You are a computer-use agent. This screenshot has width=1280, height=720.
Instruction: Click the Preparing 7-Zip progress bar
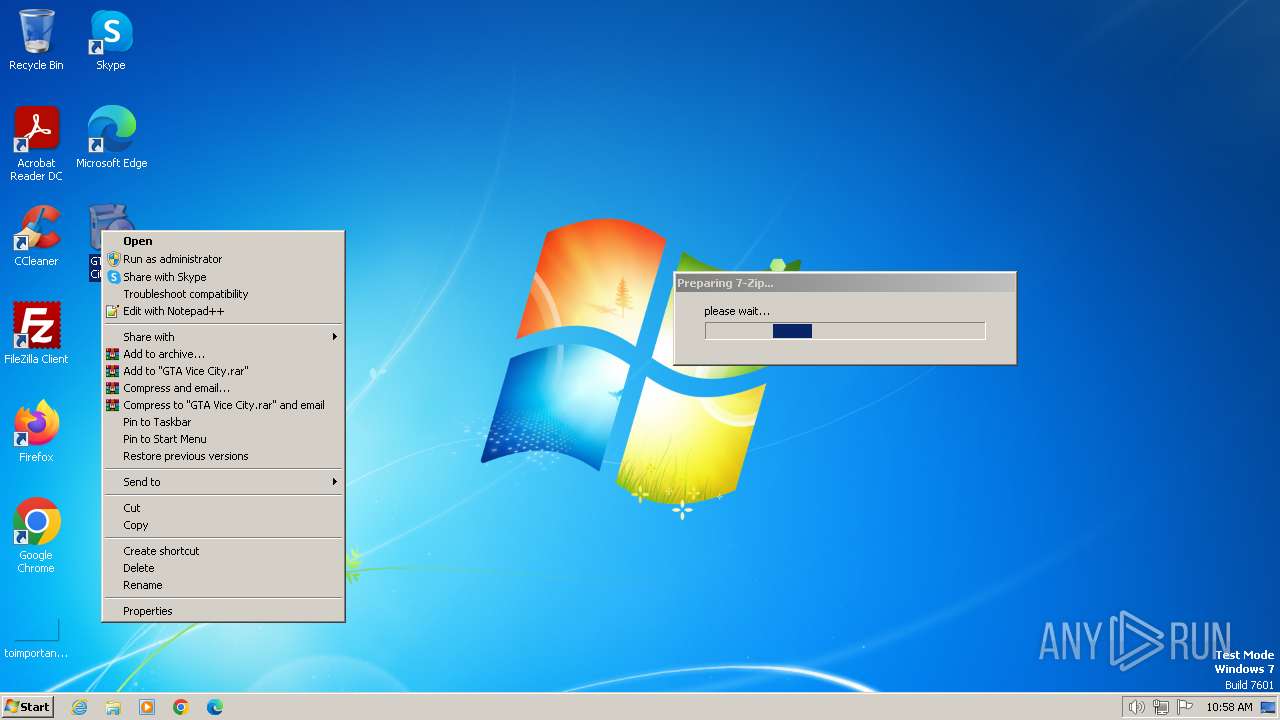tap(845, 331)
